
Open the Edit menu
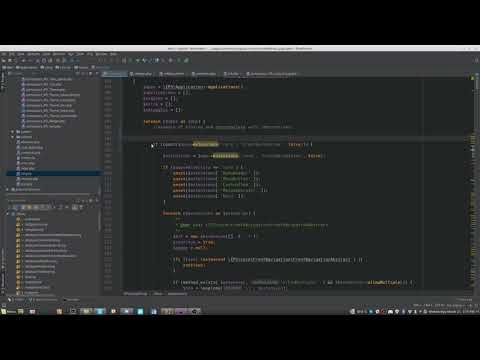tap(12, 54)
